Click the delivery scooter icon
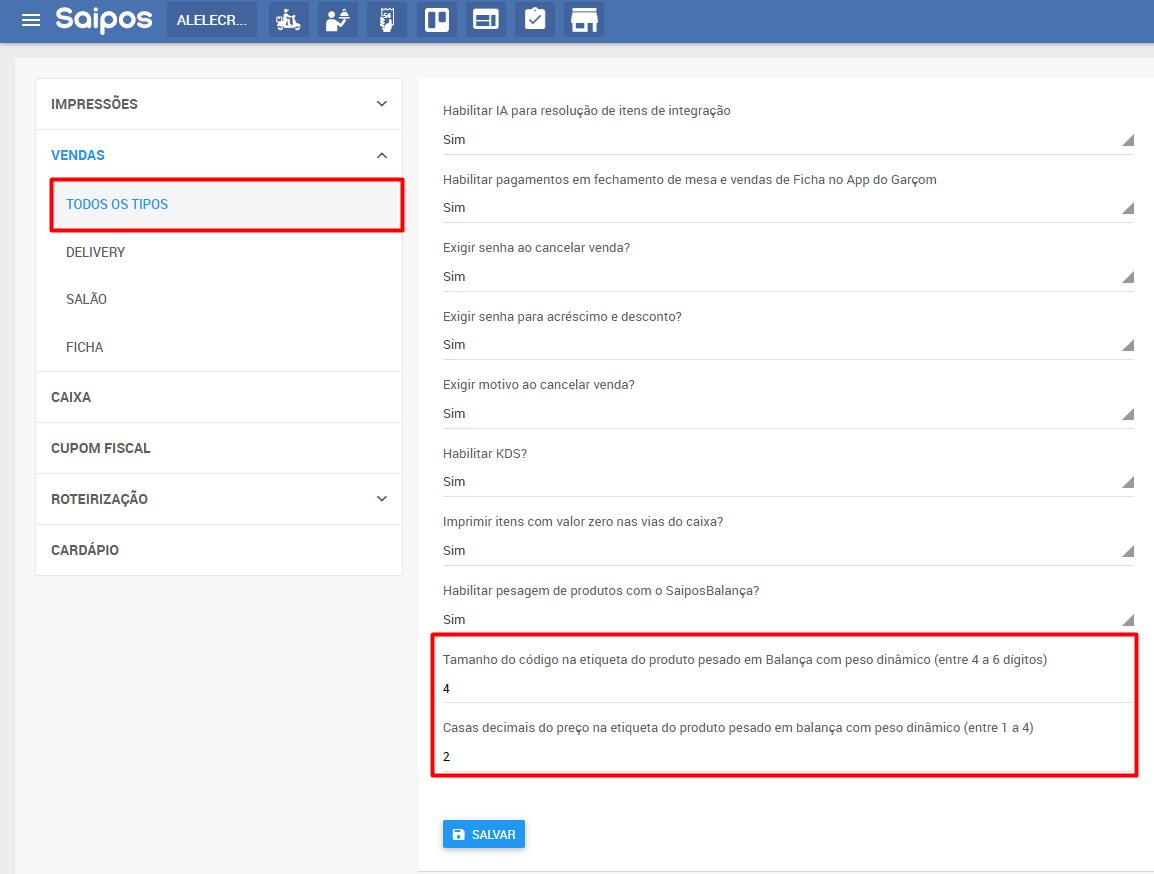The width and height of the screenshot is (1154, 874). [x=288, y=20]
